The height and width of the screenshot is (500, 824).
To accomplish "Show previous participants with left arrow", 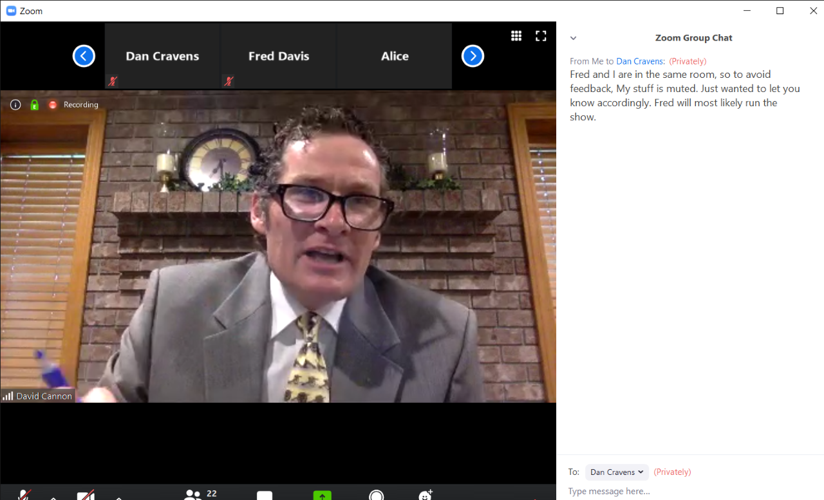I will (84, 56).
